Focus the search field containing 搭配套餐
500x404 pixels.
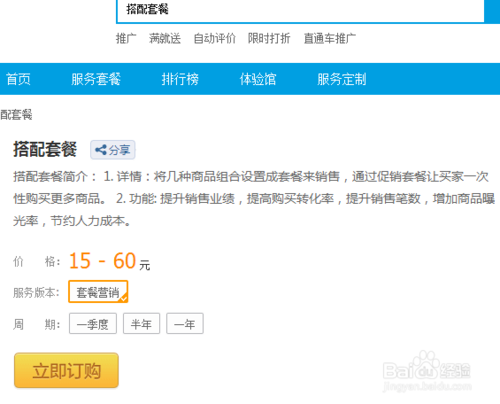click(x=300, y=10)
